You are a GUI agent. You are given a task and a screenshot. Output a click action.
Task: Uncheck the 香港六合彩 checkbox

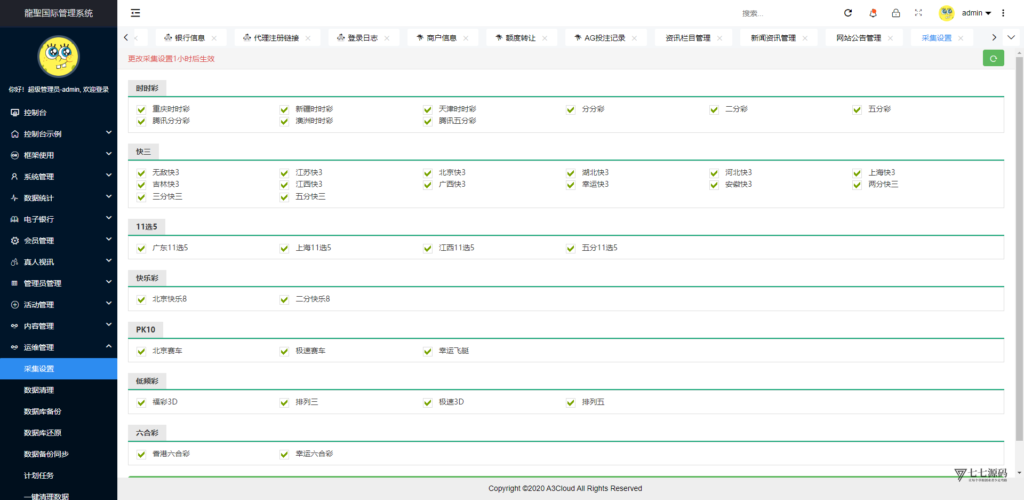click(142, 454)
